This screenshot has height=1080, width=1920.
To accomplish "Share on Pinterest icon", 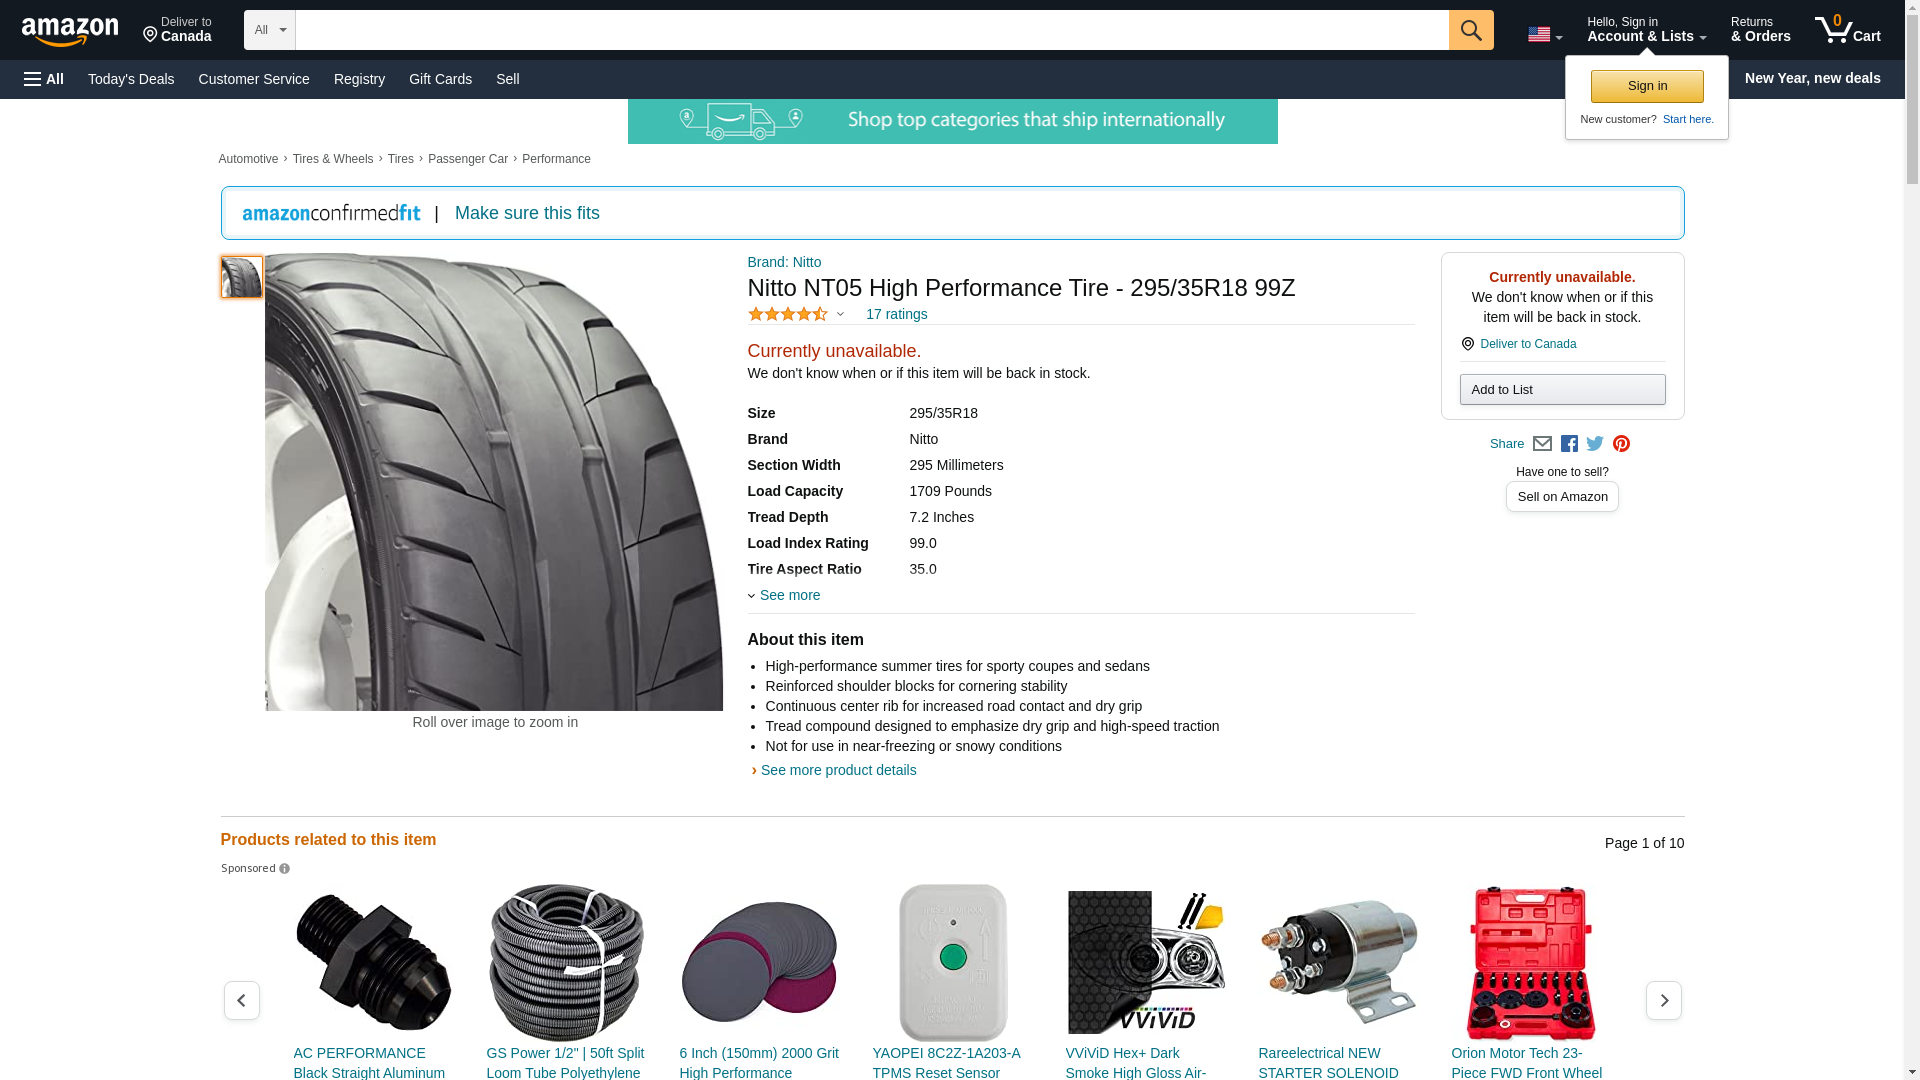I will coord(1621,444).
